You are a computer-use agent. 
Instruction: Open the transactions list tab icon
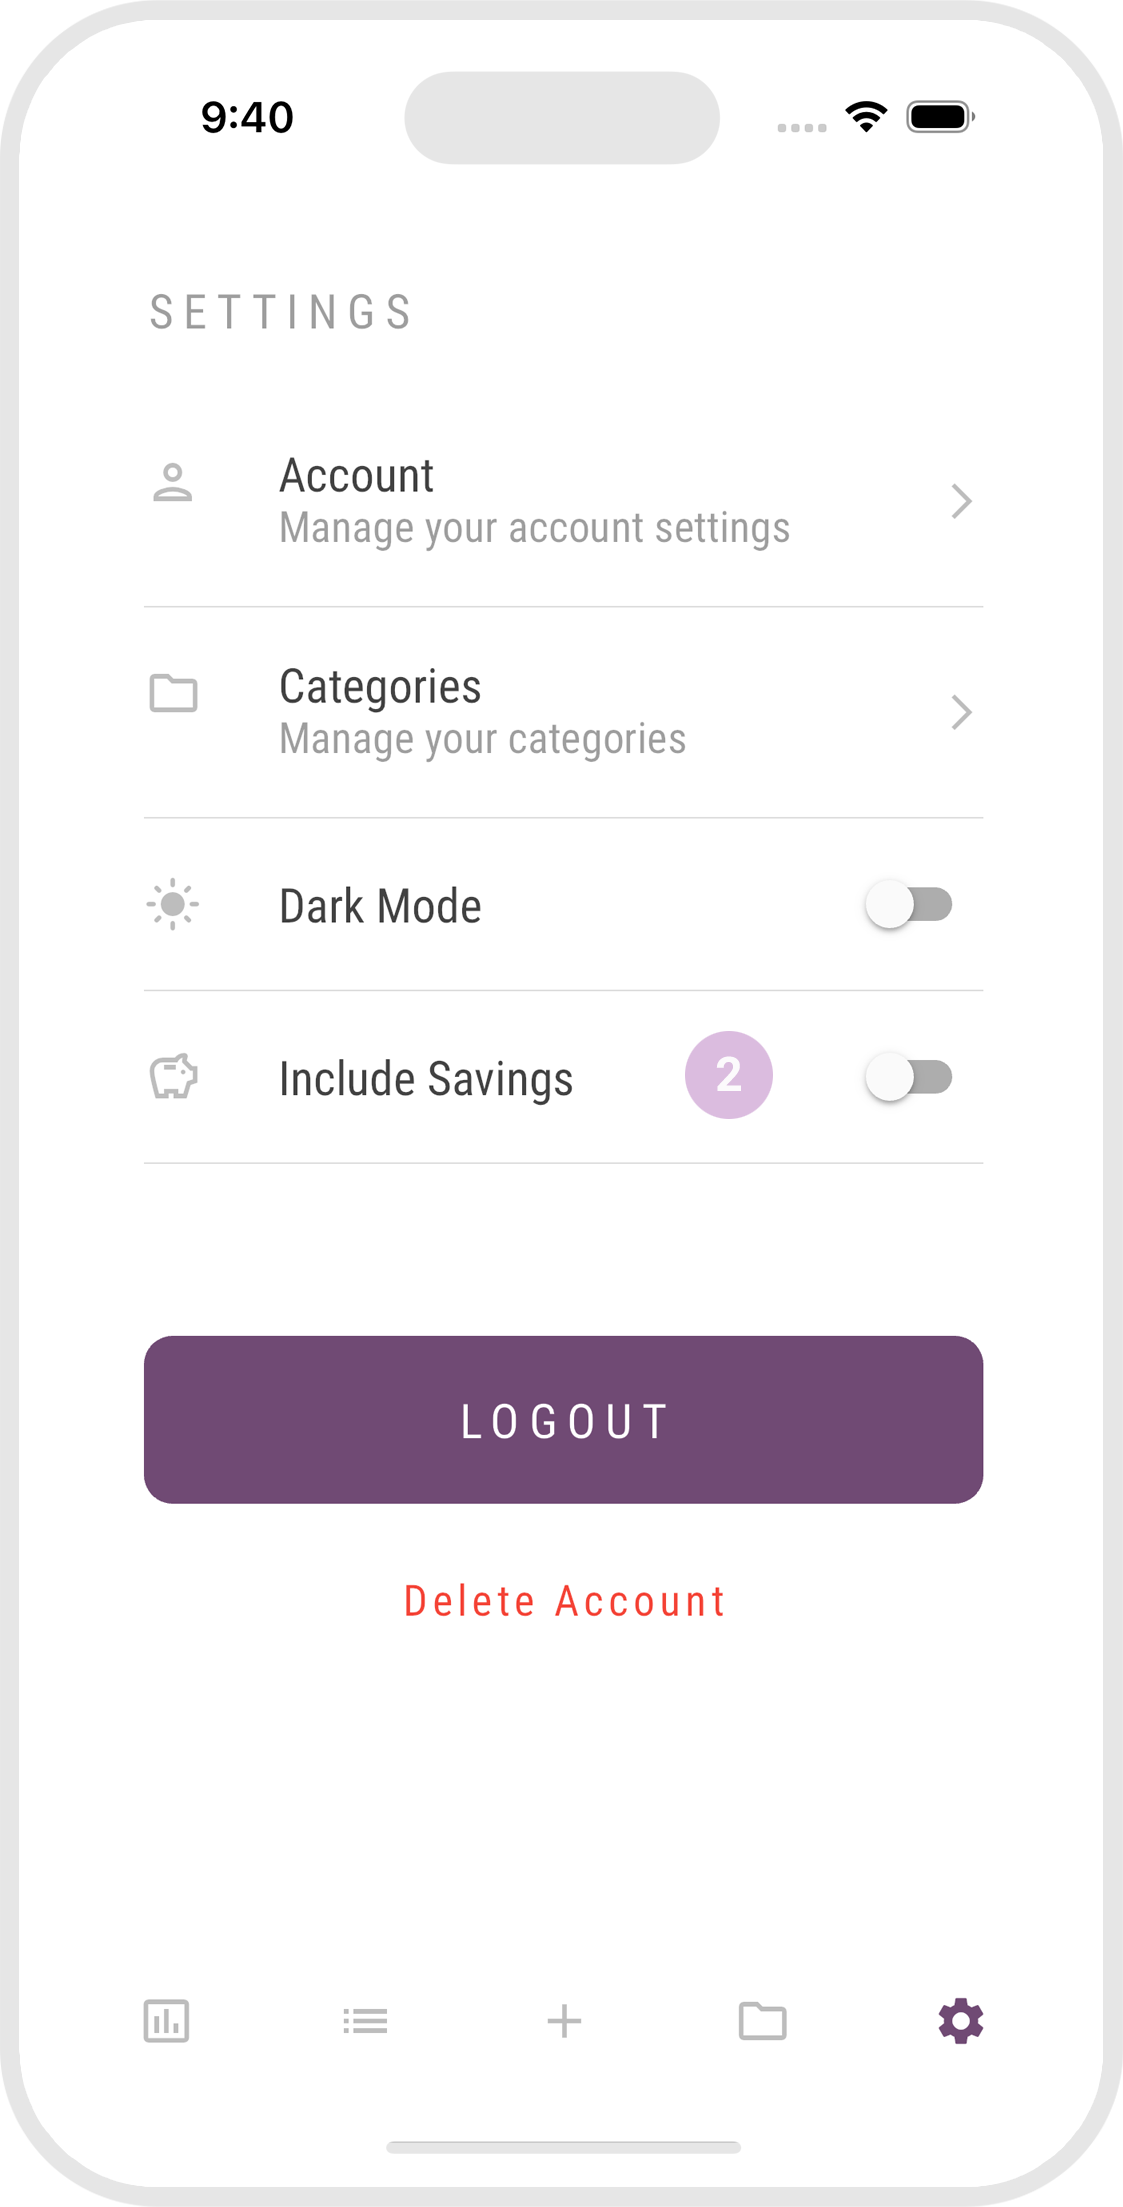coord(365,2021)
